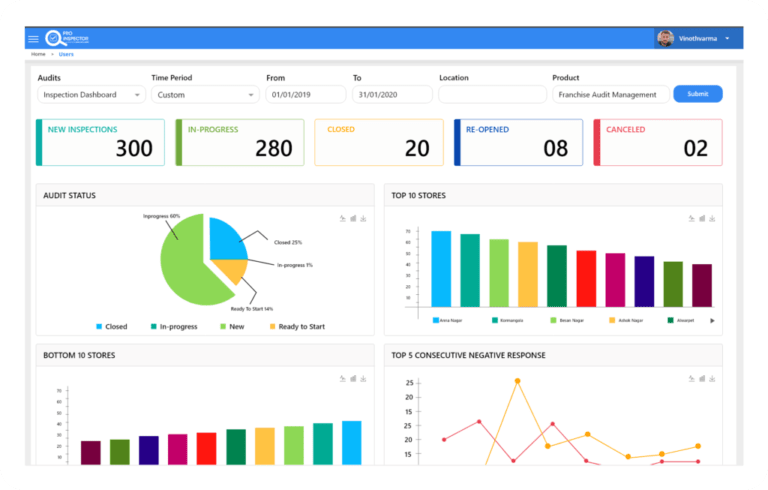The width and height of the screenshot is (768, 490).
Task: Toggle the In-progress series in pie legend
Action: (x=174, y=327)
